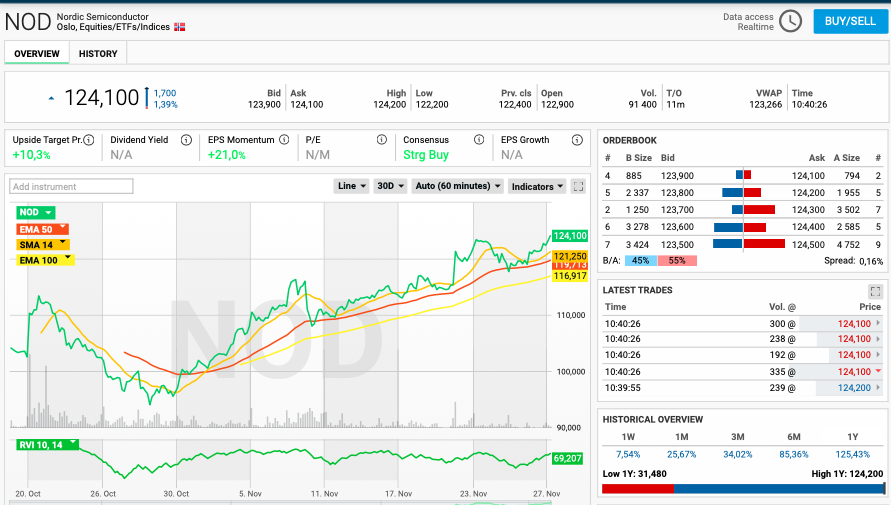This screenshot has width=891, height=505.
Task: Click orderbook ask 124,400
Action: click(808, 227)
